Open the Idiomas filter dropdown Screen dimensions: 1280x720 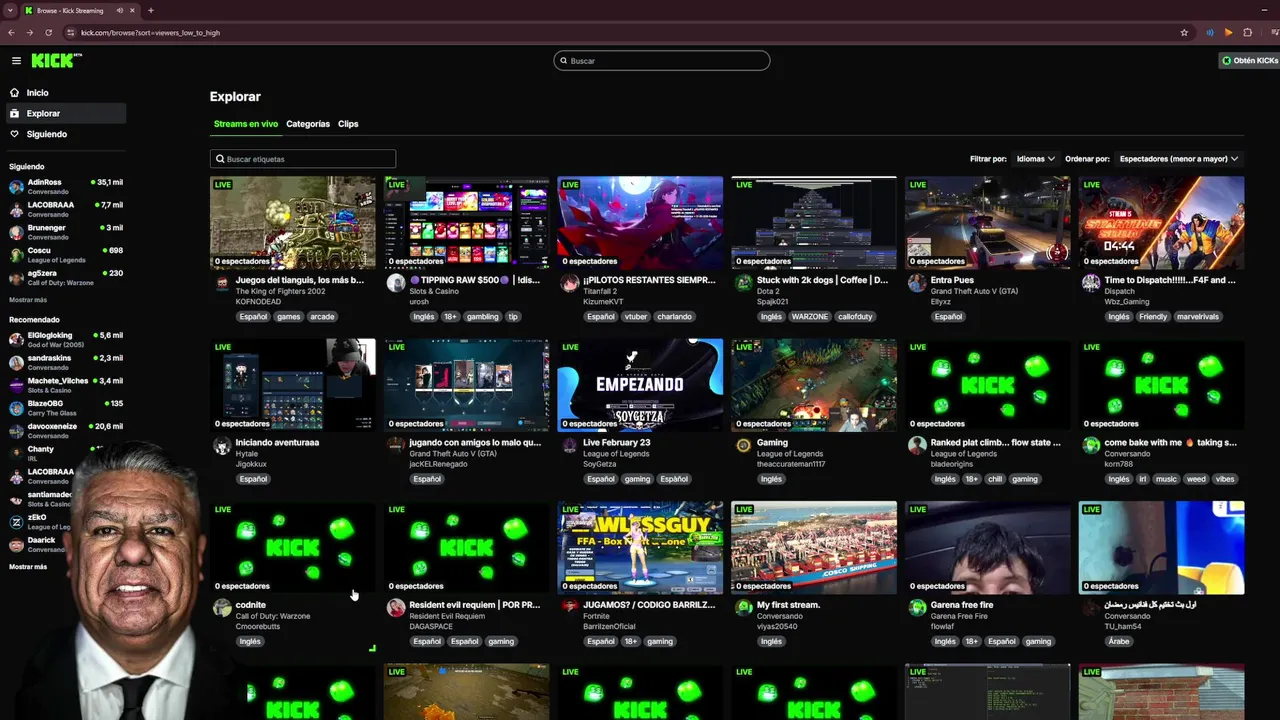point(1035,159)
